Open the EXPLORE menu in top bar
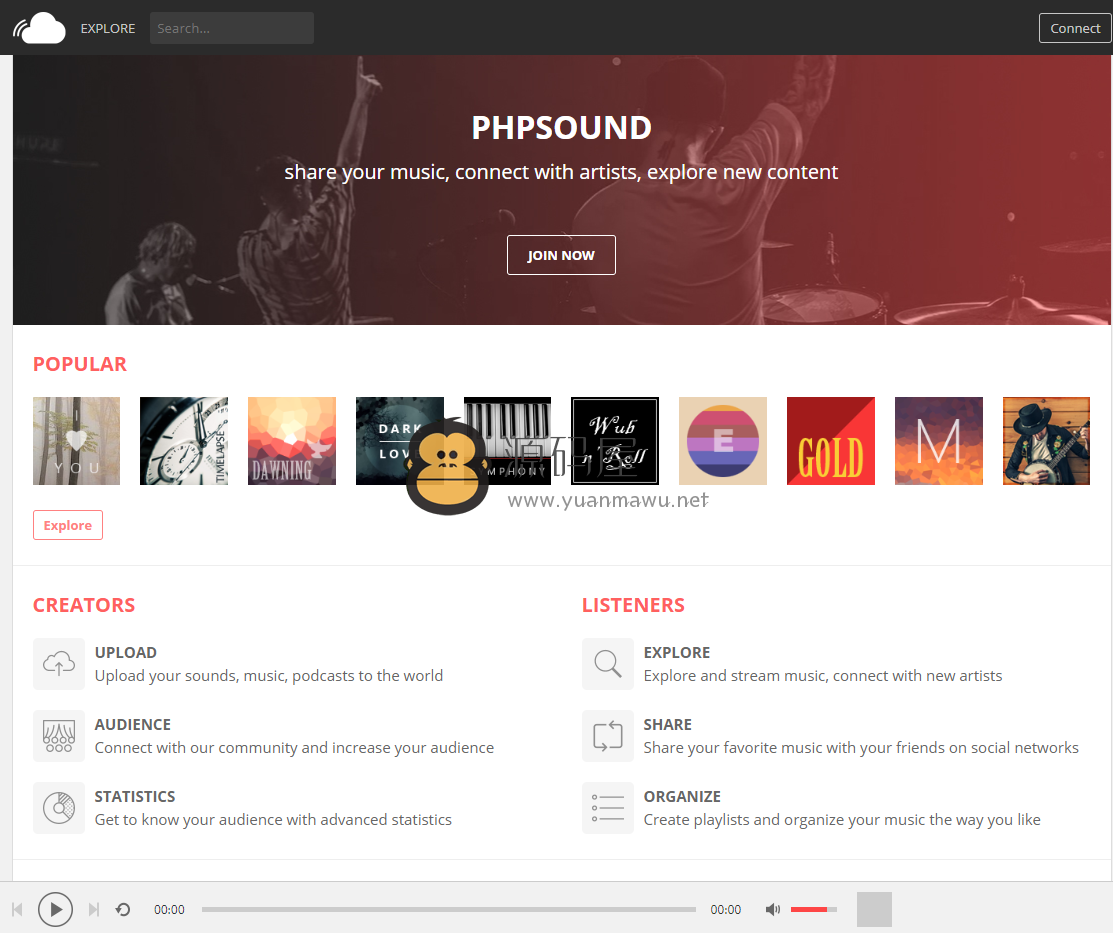The height and width of the screenshot is (933, 1113). [x=108, y=28]
